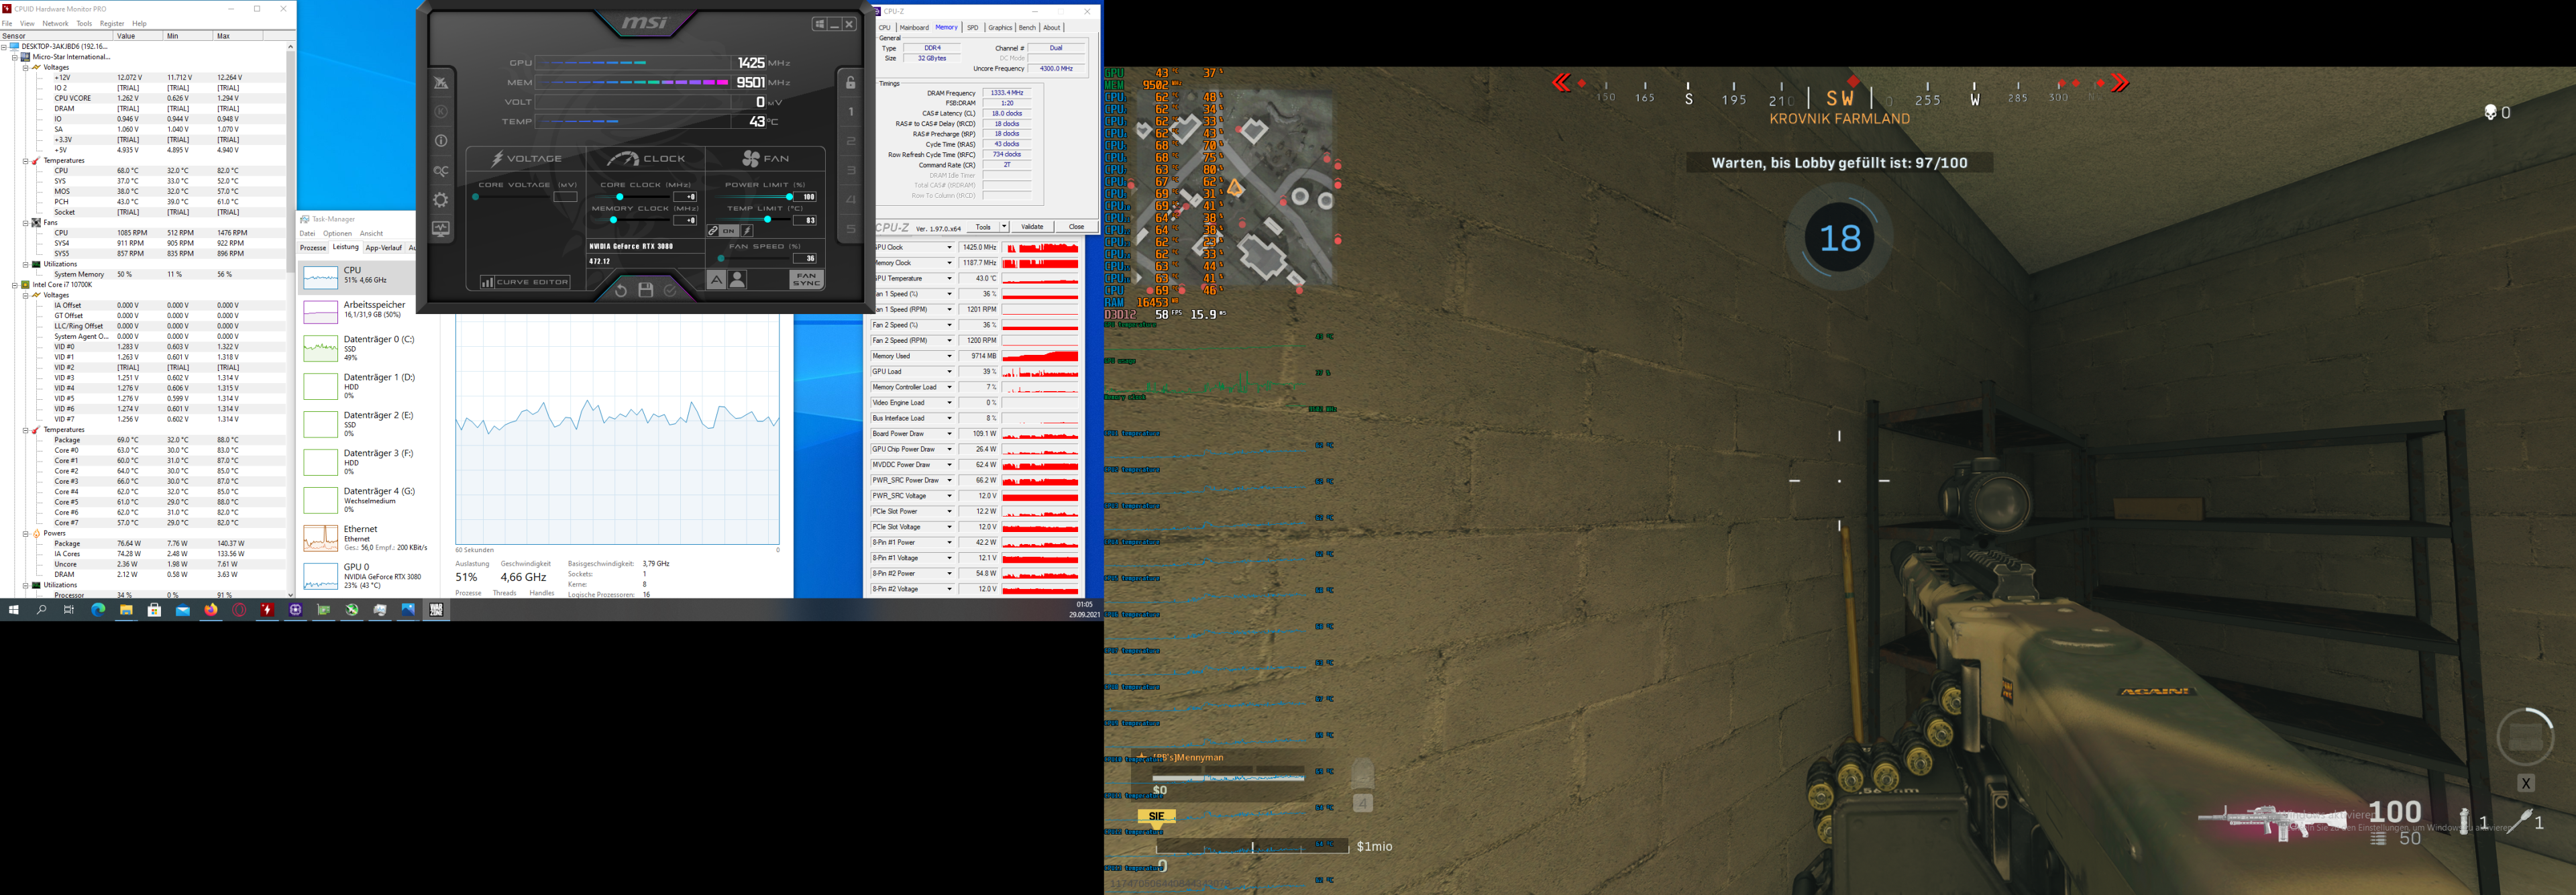
Task: Collapse the Intel Core i7 10700K Temperatures node
Action: click(26, 430)
